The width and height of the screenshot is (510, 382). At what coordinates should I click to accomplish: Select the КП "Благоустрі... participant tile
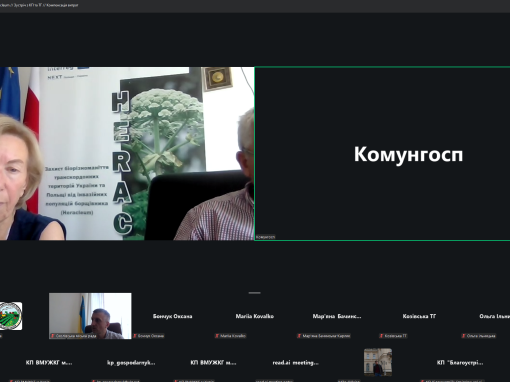(x=460, y=362)
